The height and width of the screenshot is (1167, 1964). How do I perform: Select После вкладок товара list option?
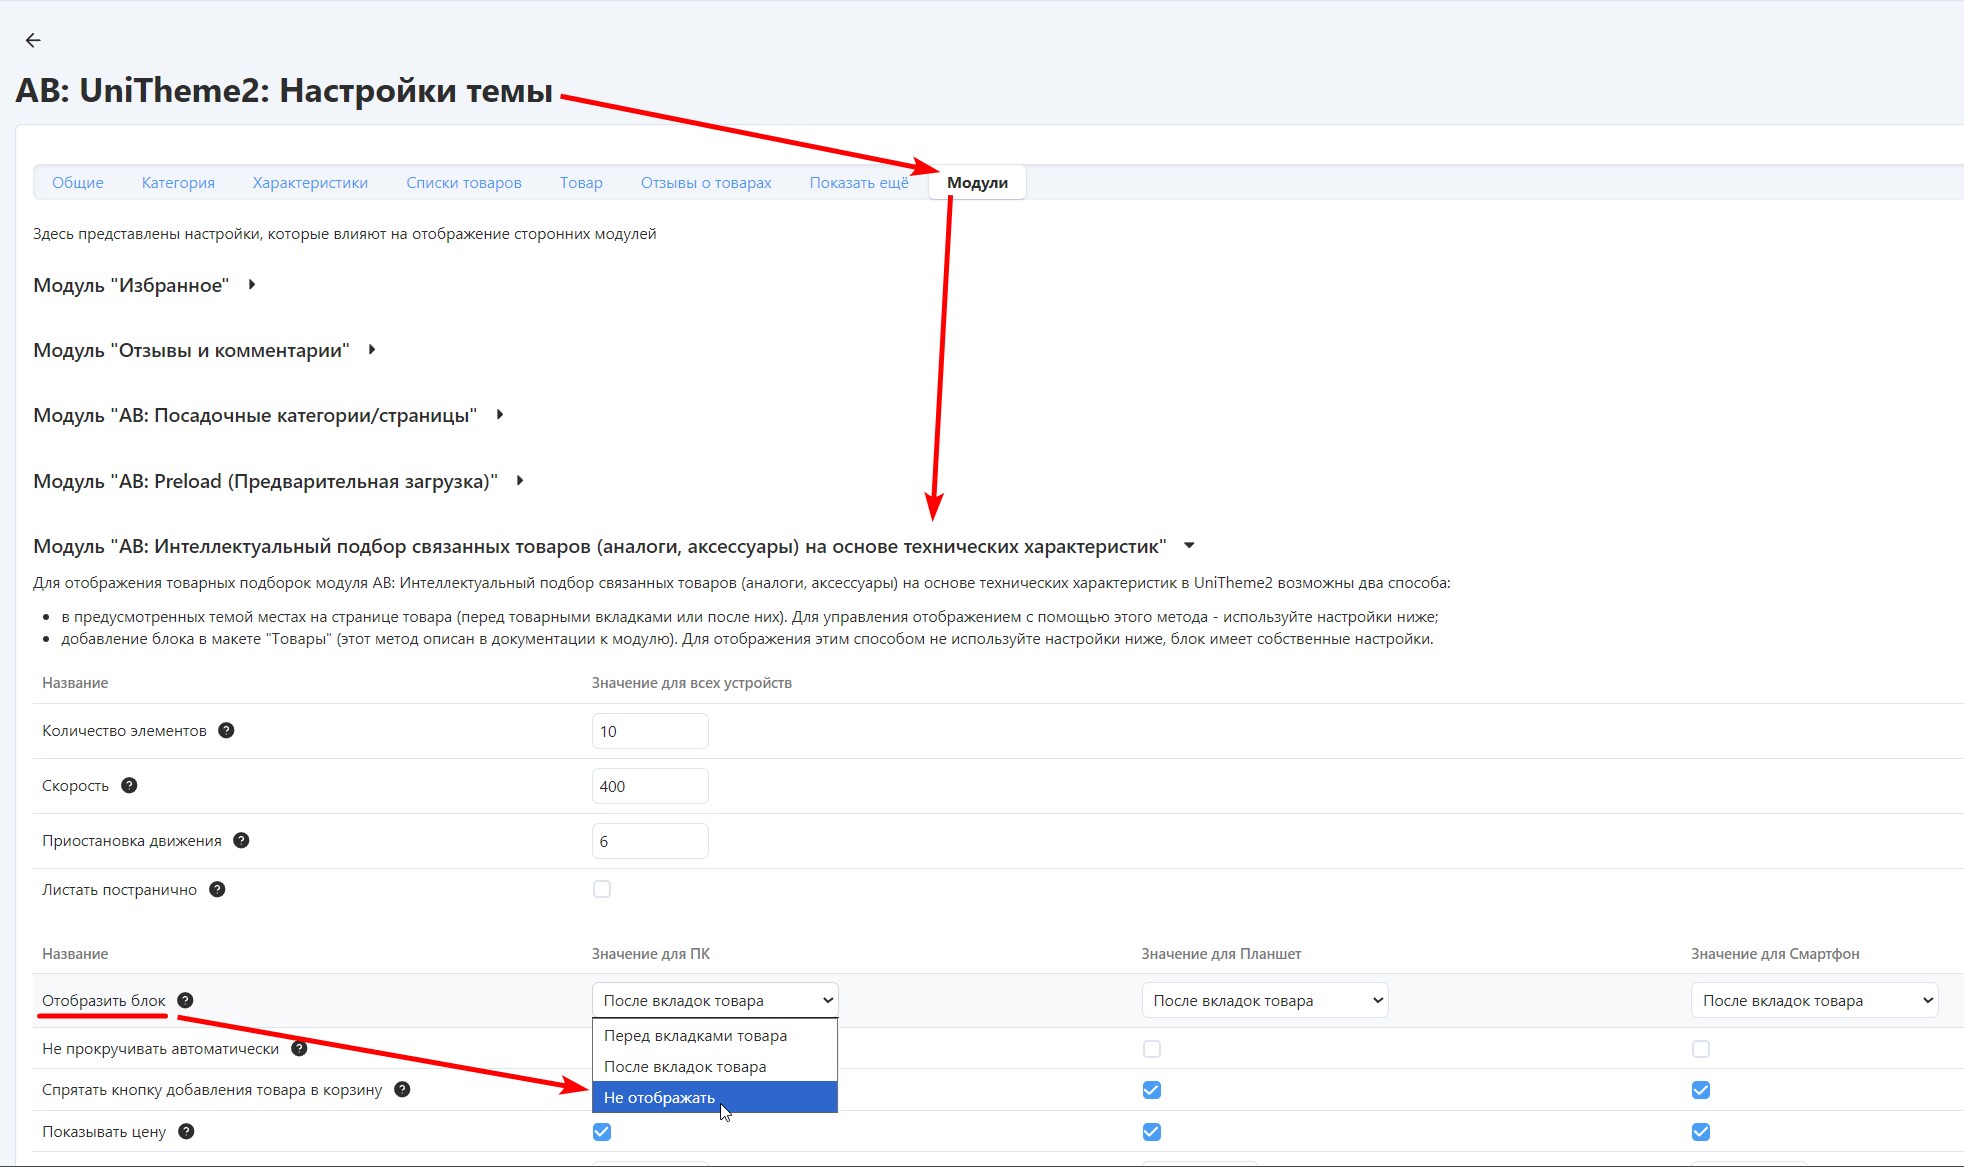point(715,1067)
